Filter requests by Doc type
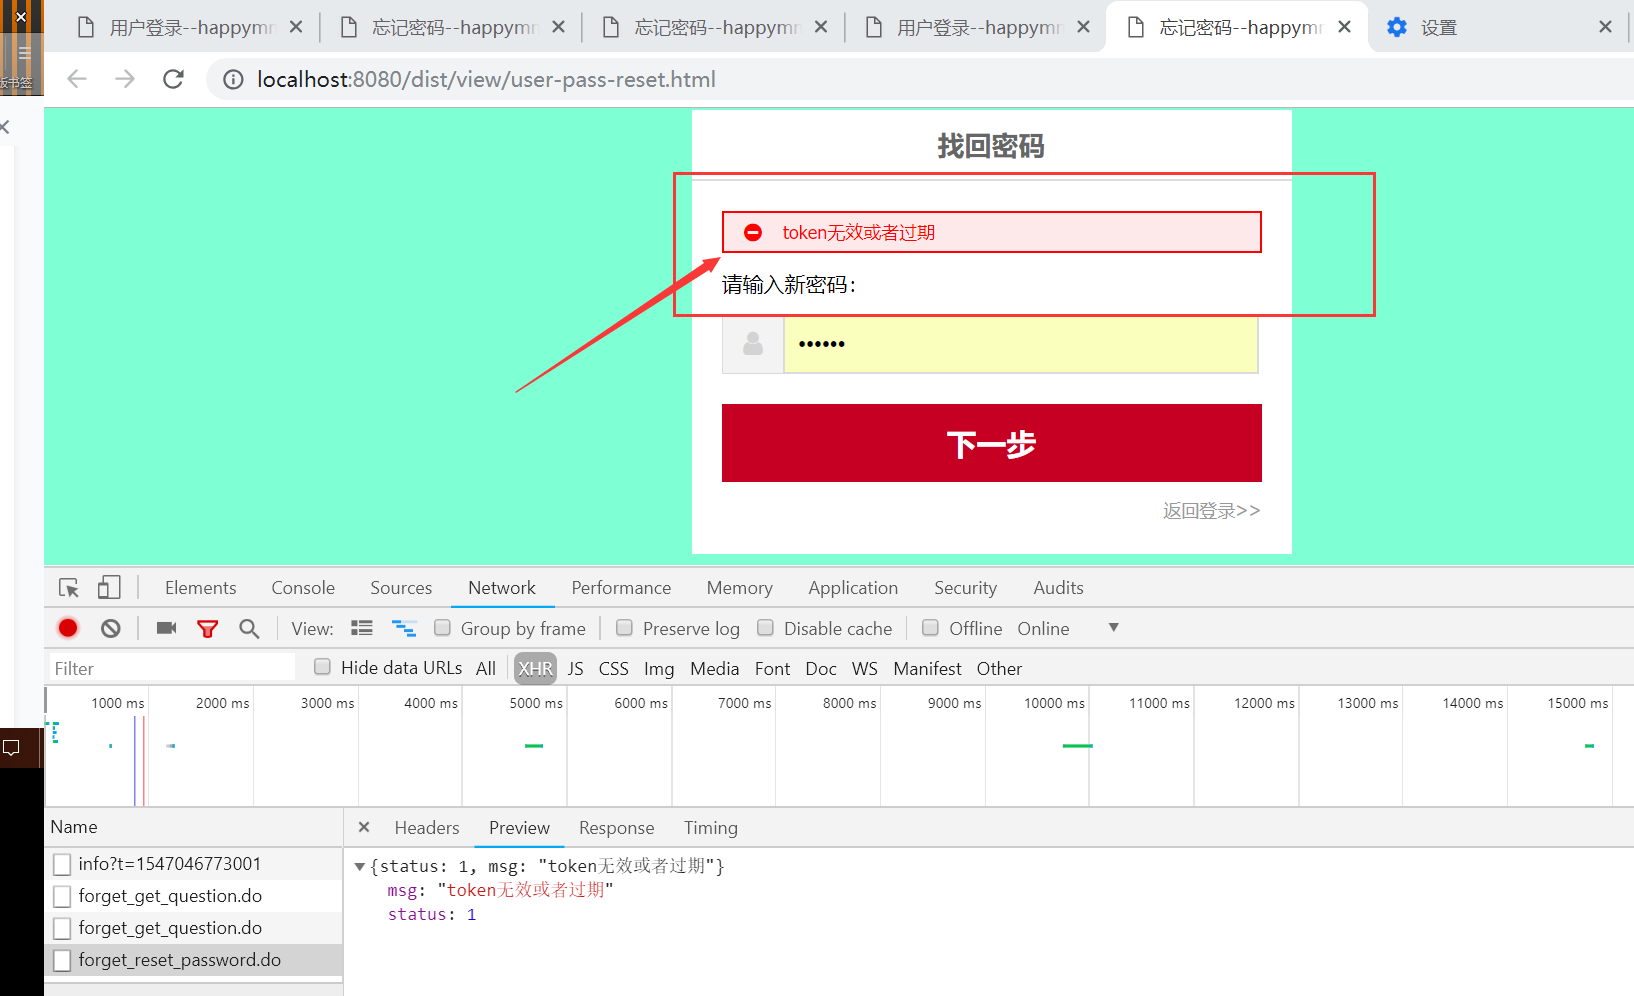Viewport: 1634px width, 996px height. click(821, 669)
